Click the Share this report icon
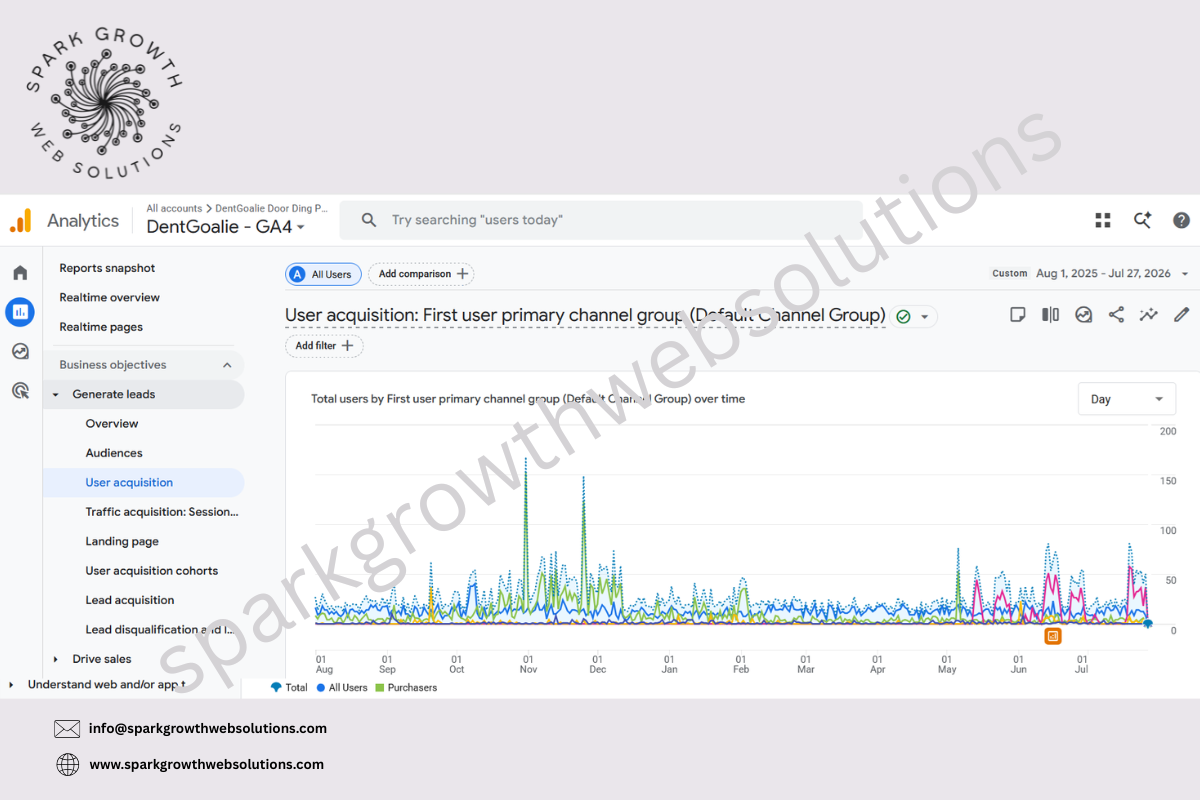 click(1116, 315)
